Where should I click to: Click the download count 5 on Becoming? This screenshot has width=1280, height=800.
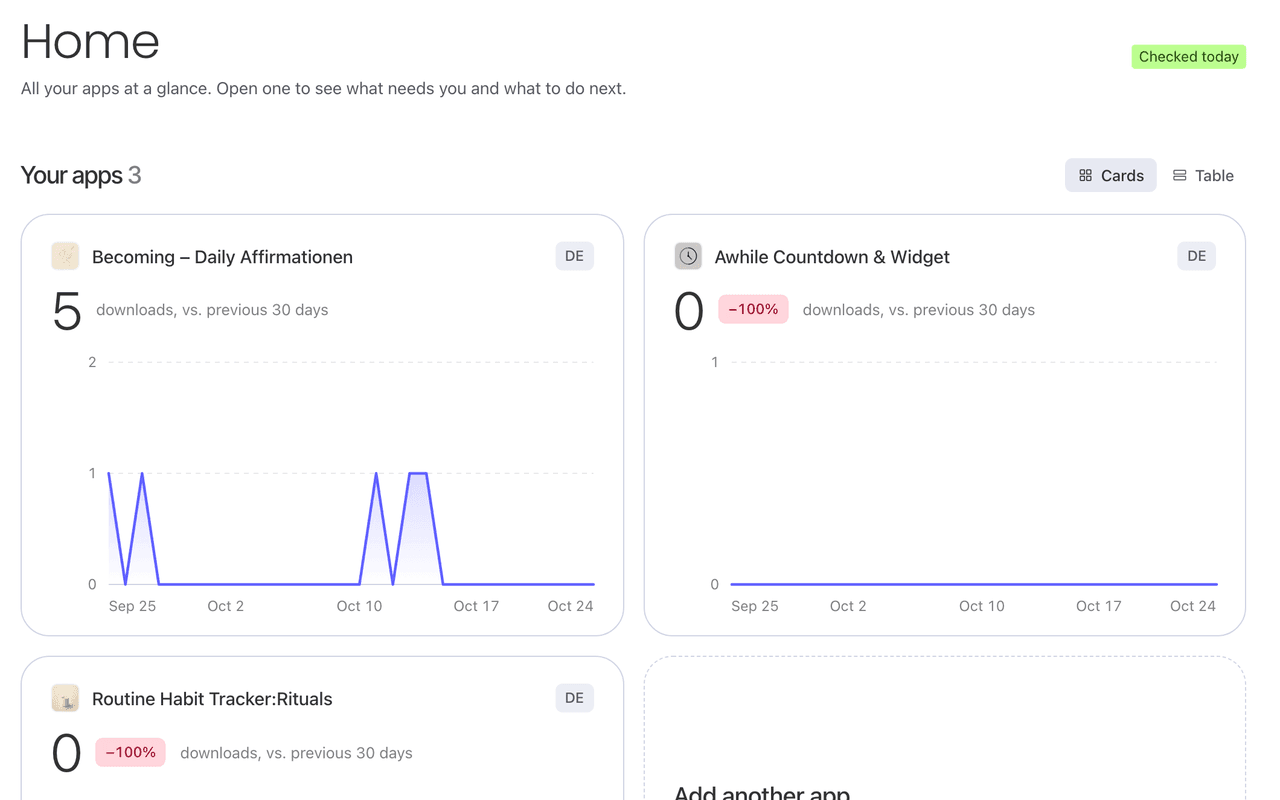pos(66,311)
